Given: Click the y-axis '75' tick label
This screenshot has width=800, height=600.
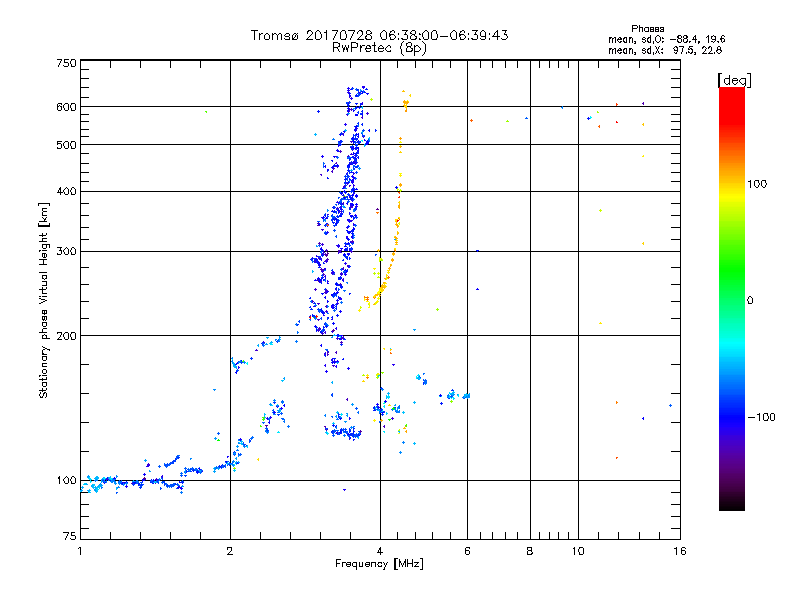Looking at the screenshot, I should pos(69,536).
